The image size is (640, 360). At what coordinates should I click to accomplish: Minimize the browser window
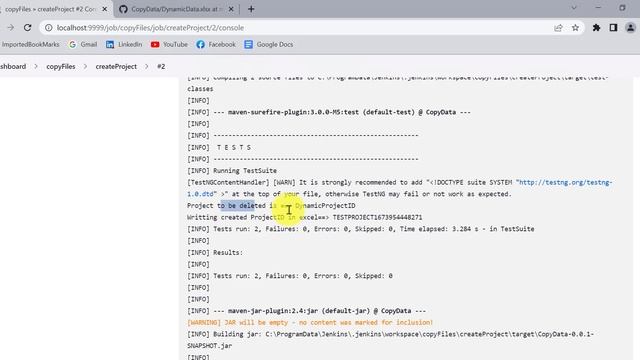tap(598, 8)
